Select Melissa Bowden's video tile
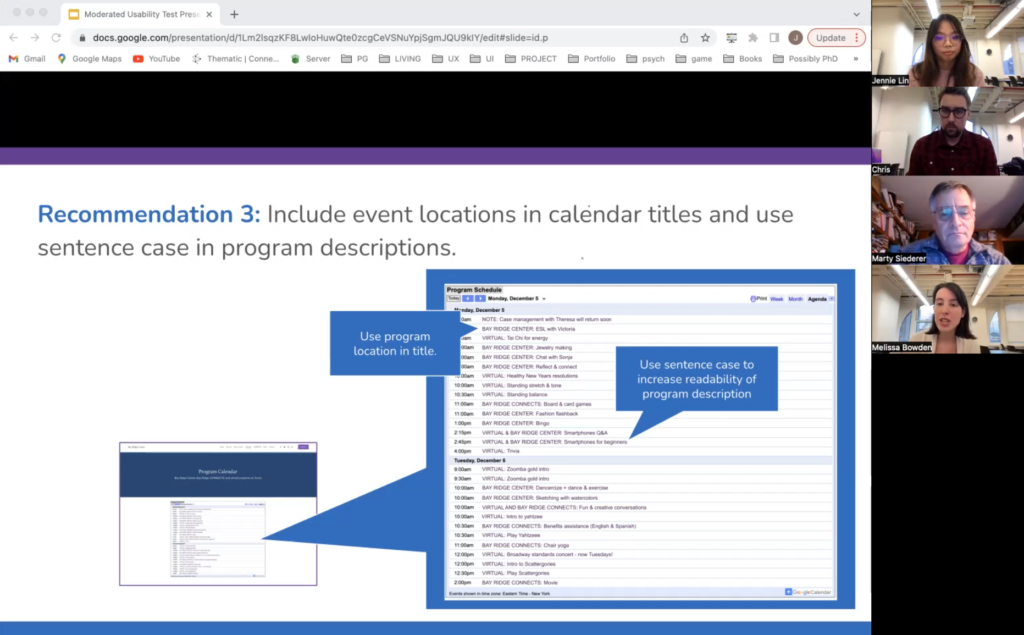 [x=948, y=309]
